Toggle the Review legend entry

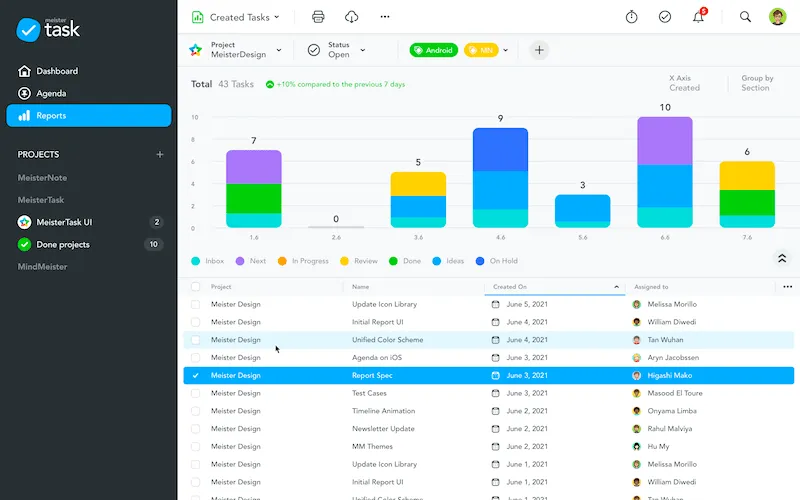[x=359, y=261]
